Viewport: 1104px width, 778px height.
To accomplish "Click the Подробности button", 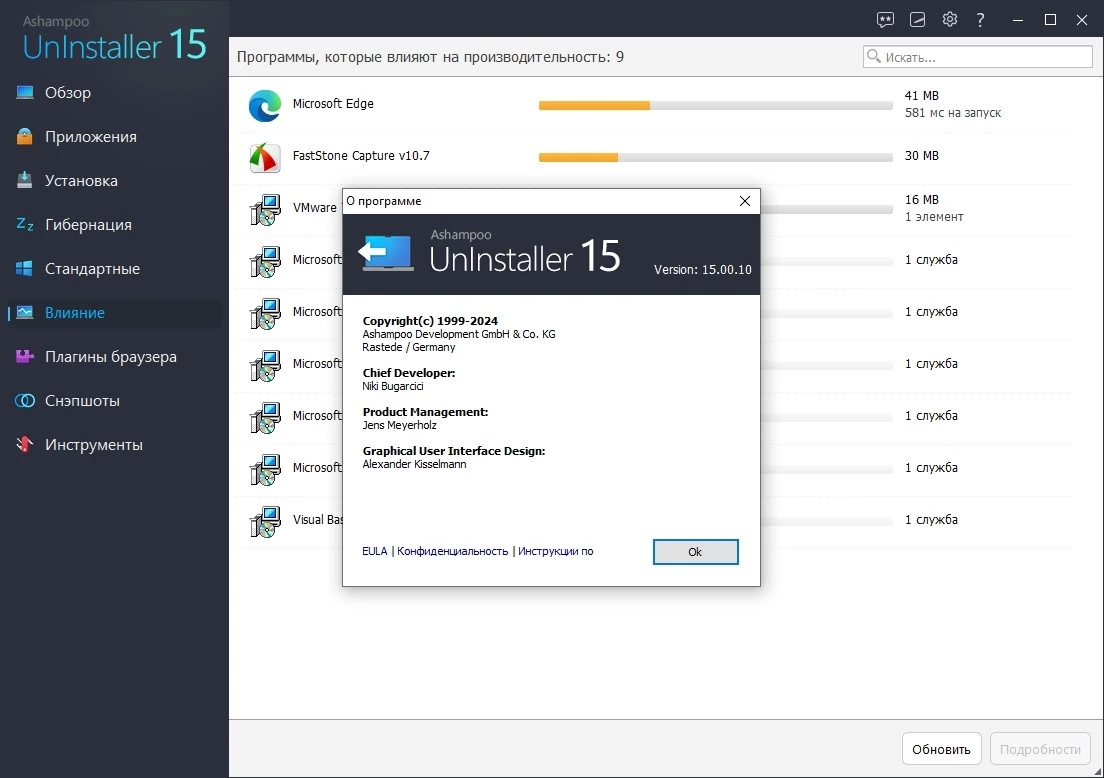I will click(x=1040, y=749).
